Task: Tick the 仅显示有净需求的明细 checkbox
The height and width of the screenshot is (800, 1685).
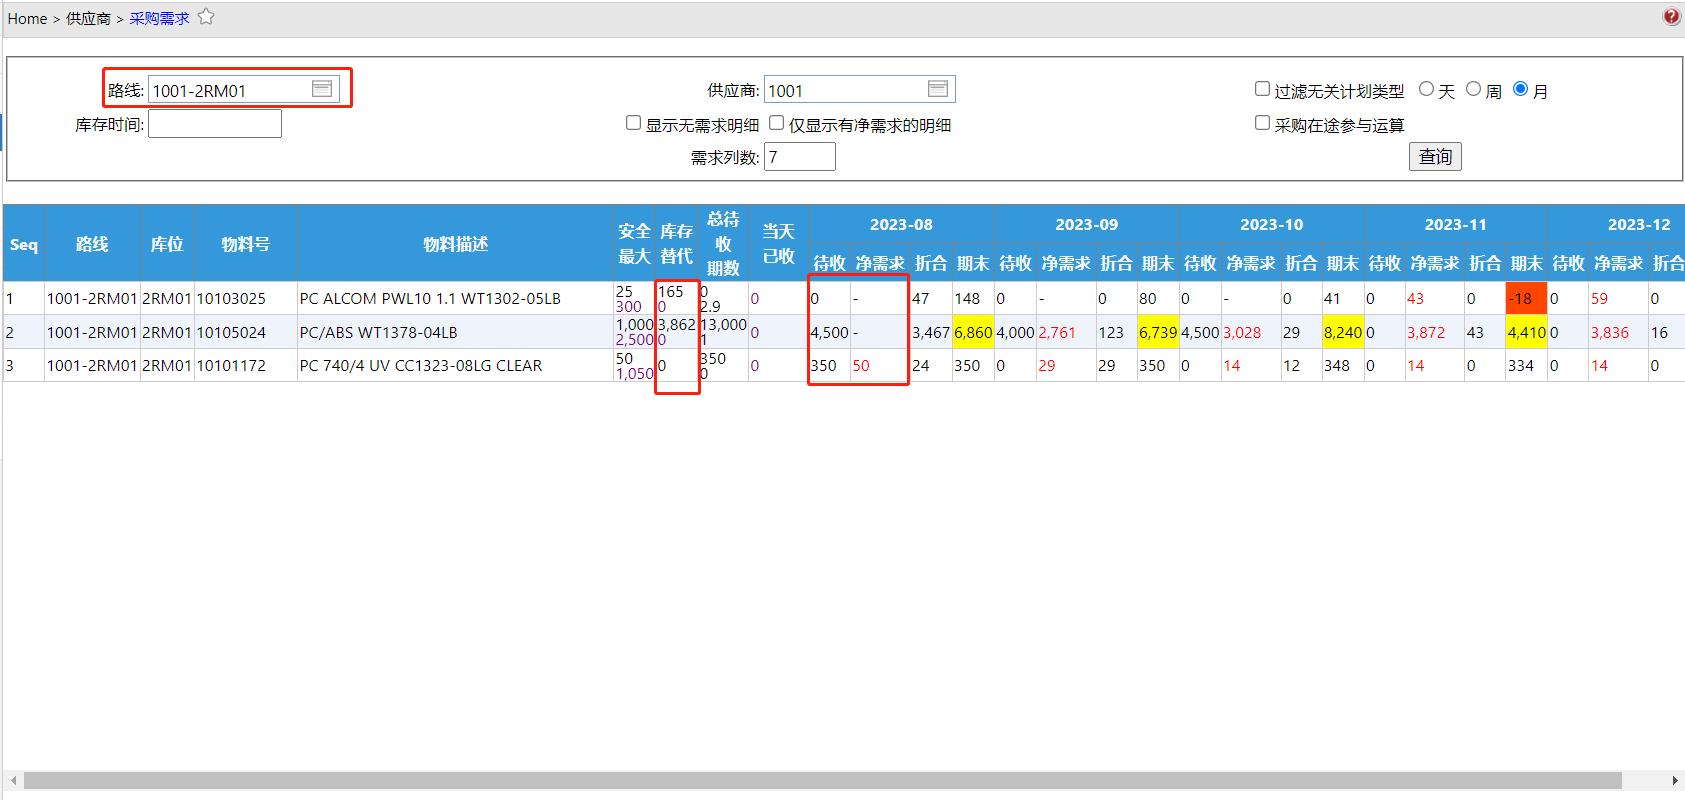Action: pyautogui.click(x=776, y=123)
